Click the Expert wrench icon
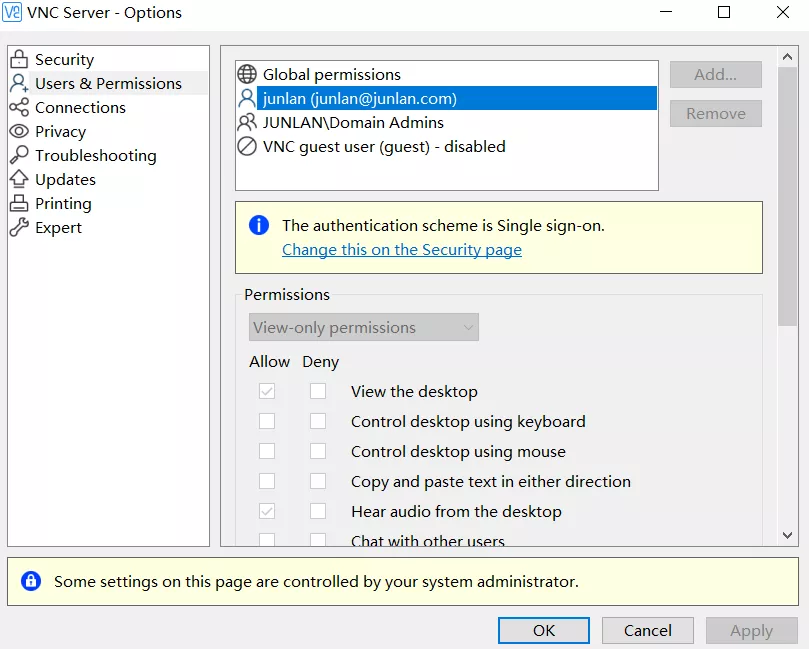 pyautogui.click(x=19, y=228)
